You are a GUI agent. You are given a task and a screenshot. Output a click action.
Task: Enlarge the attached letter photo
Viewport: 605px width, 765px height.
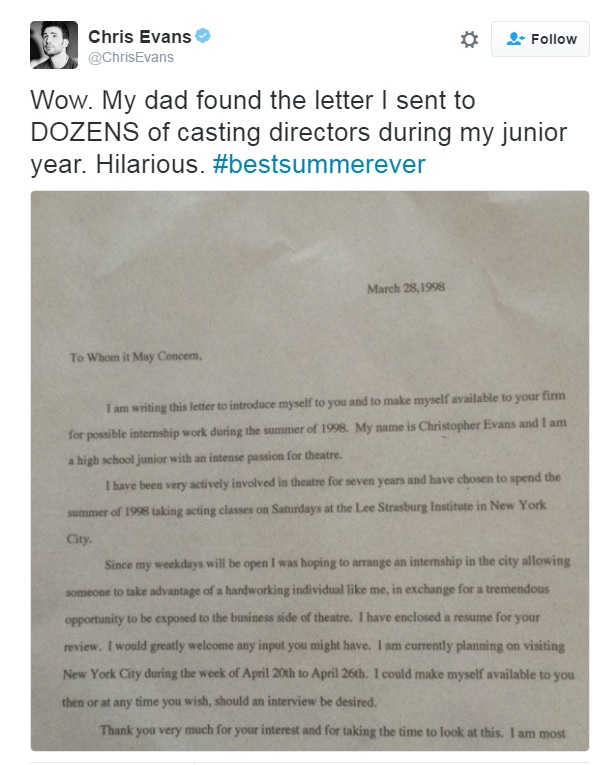310,471
